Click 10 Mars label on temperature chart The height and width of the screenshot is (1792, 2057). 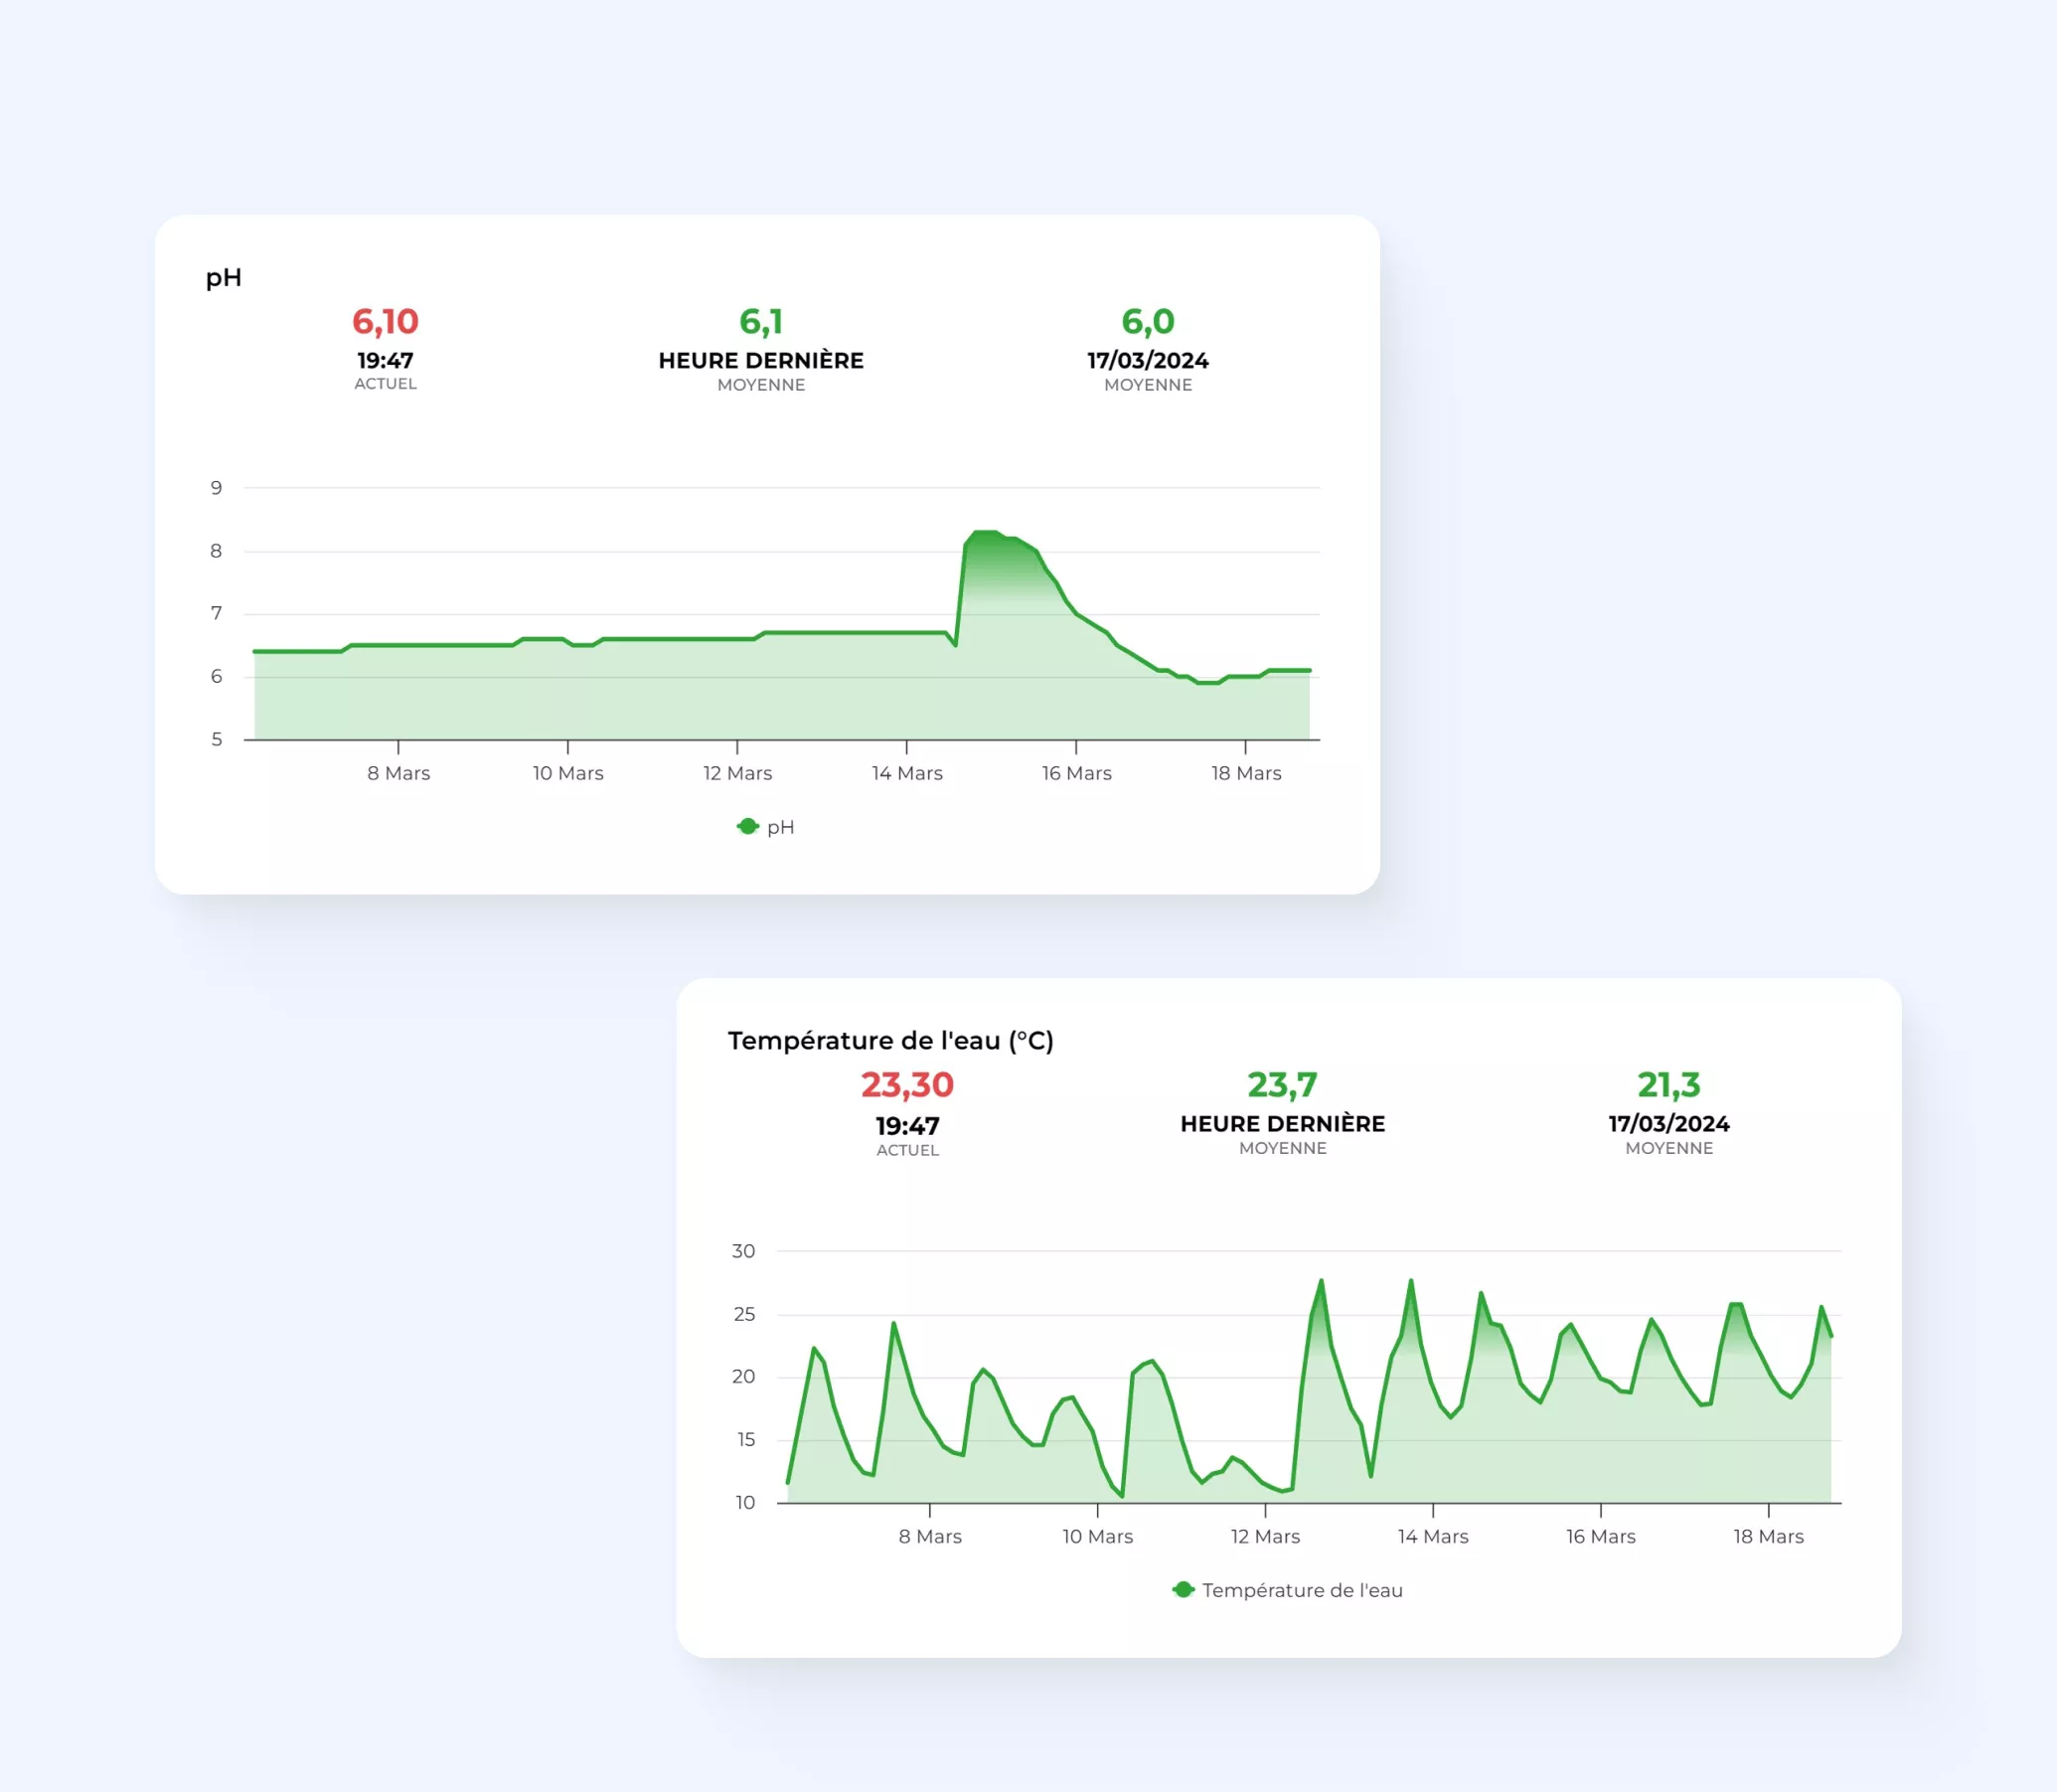[1097, 1536]
